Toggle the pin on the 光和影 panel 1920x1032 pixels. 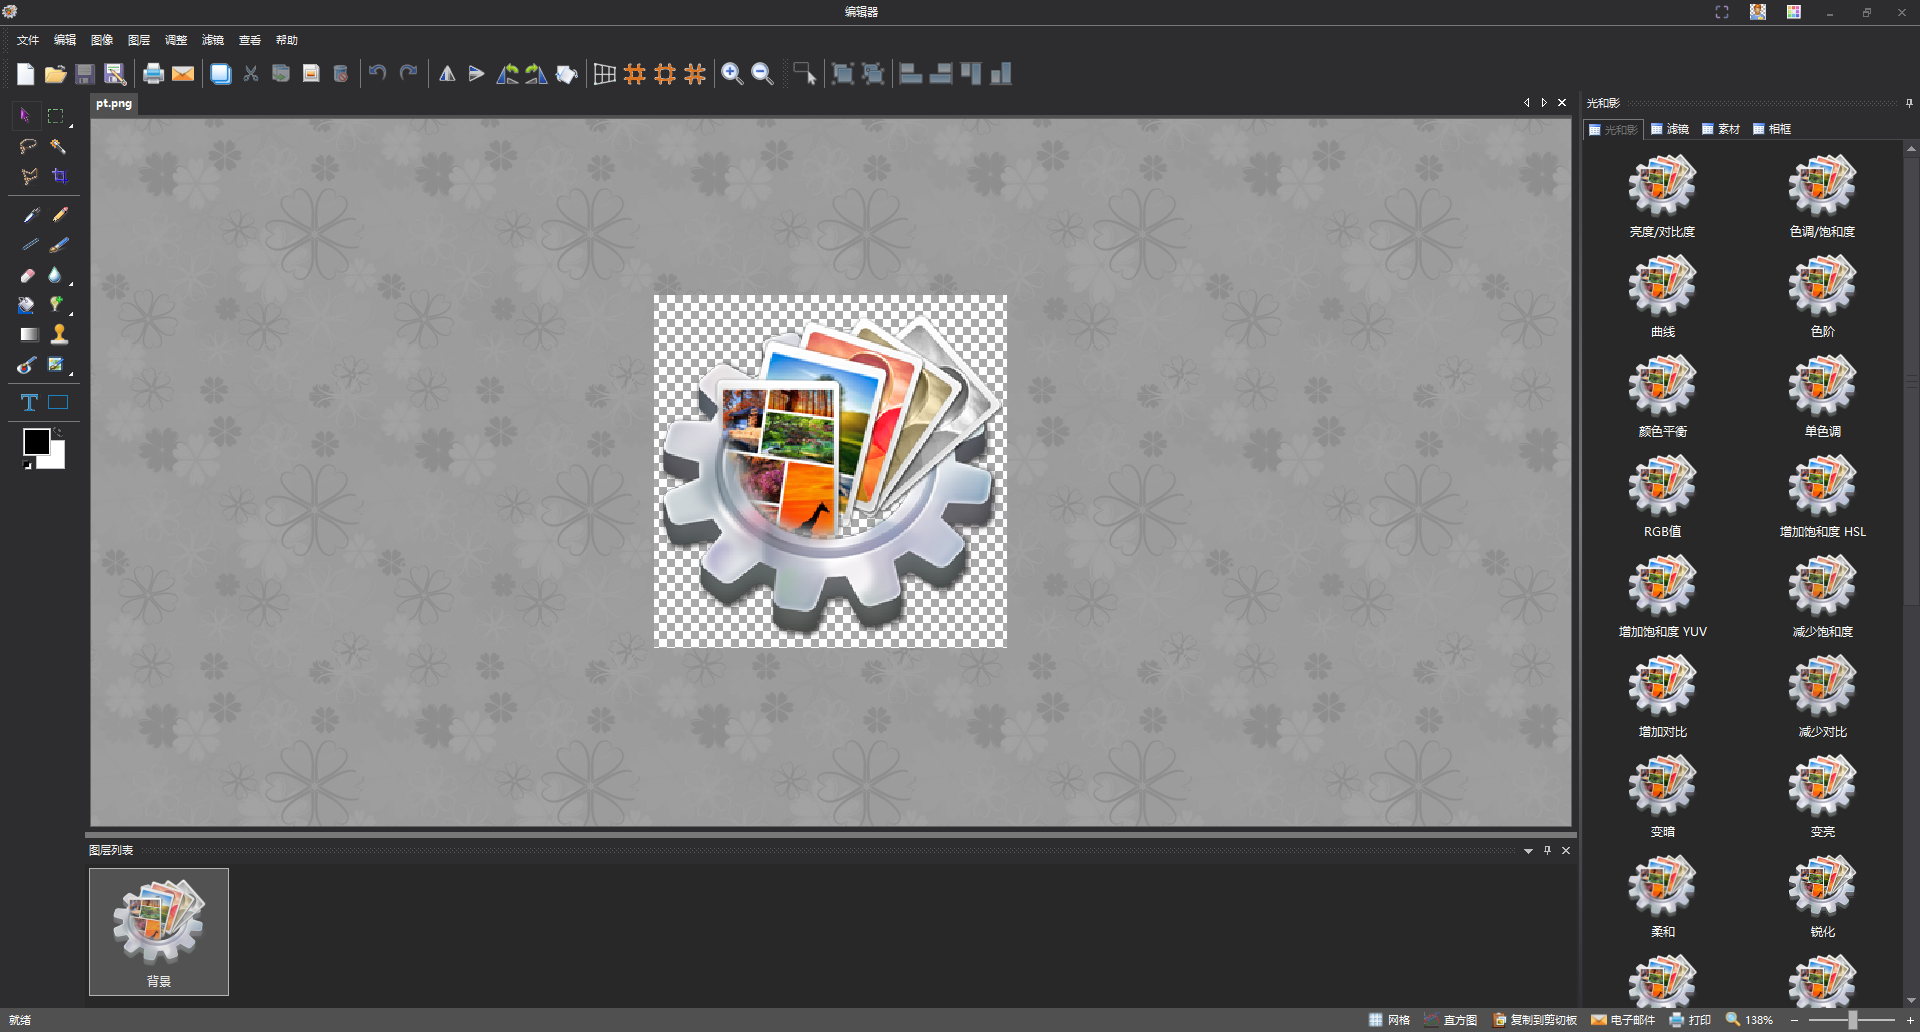pyautogui.click(x=1910, y=102)
